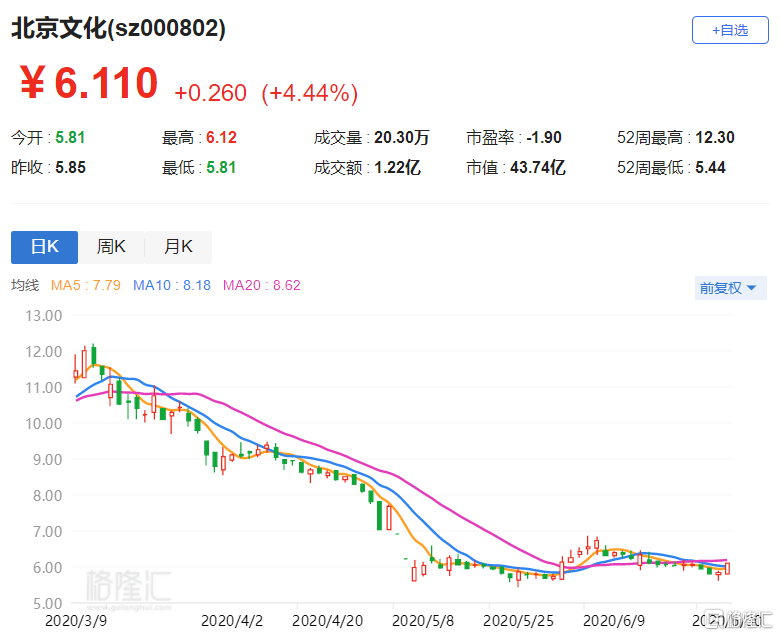
Task: Click the 2020/4/2 date axis label
Action: tap(232, 621)
